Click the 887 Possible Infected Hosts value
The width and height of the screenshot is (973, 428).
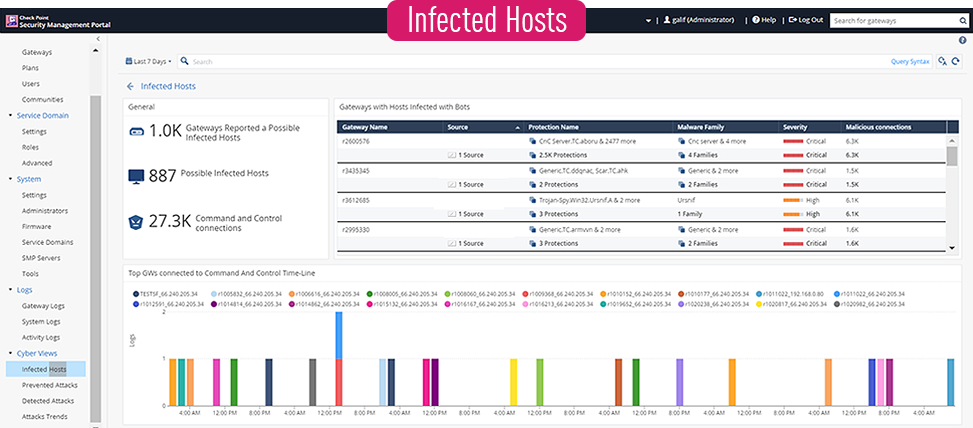click(163, 176)
